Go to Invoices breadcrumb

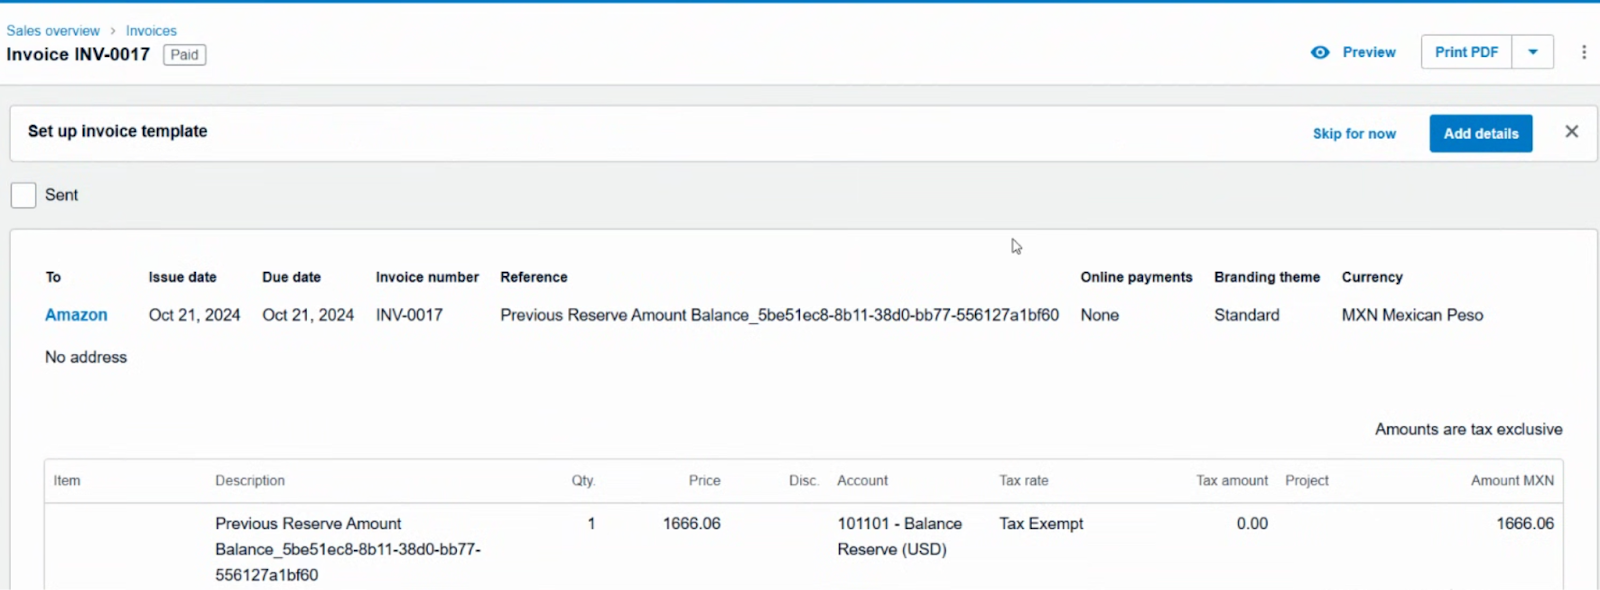pos(151,31)
